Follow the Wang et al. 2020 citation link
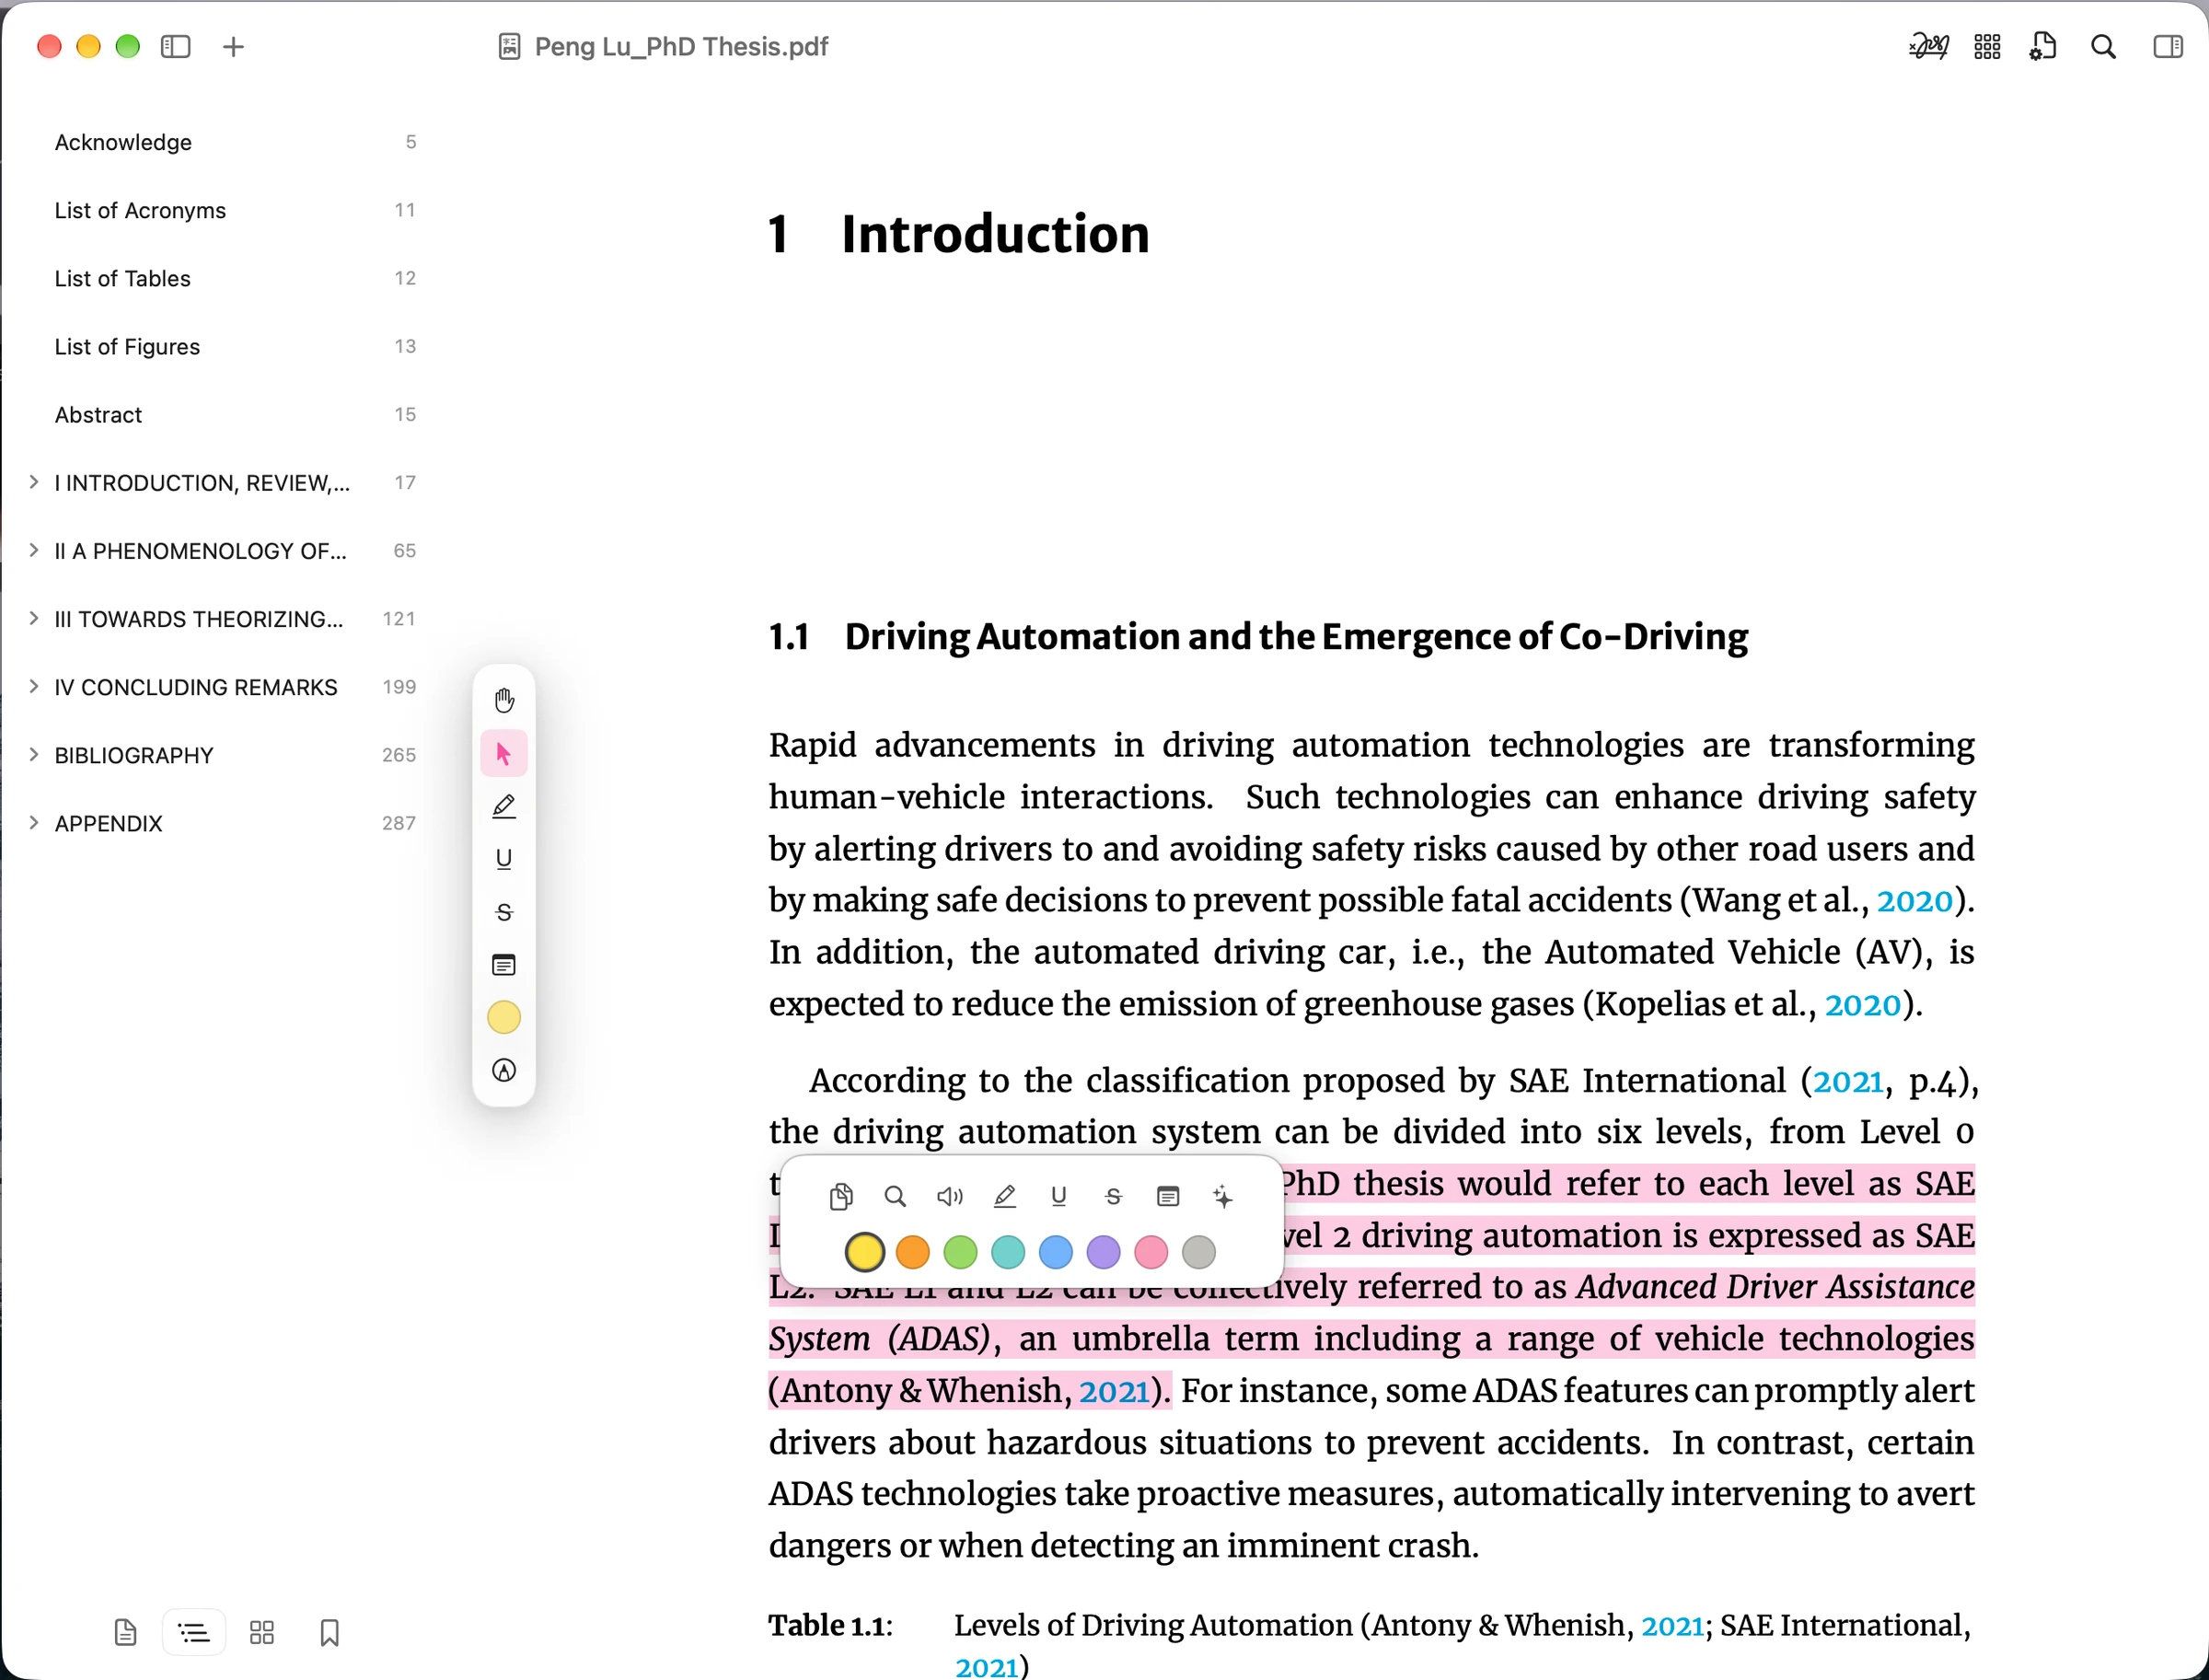 (1914, 900)
